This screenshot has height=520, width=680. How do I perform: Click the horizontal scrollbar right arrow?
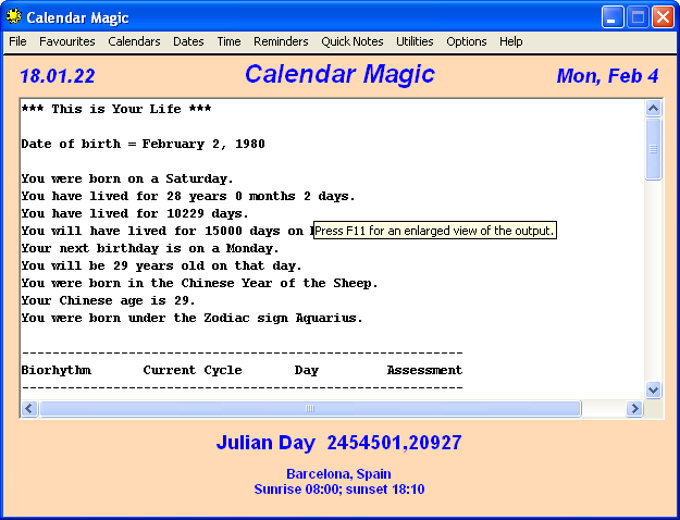click(634, 408)
